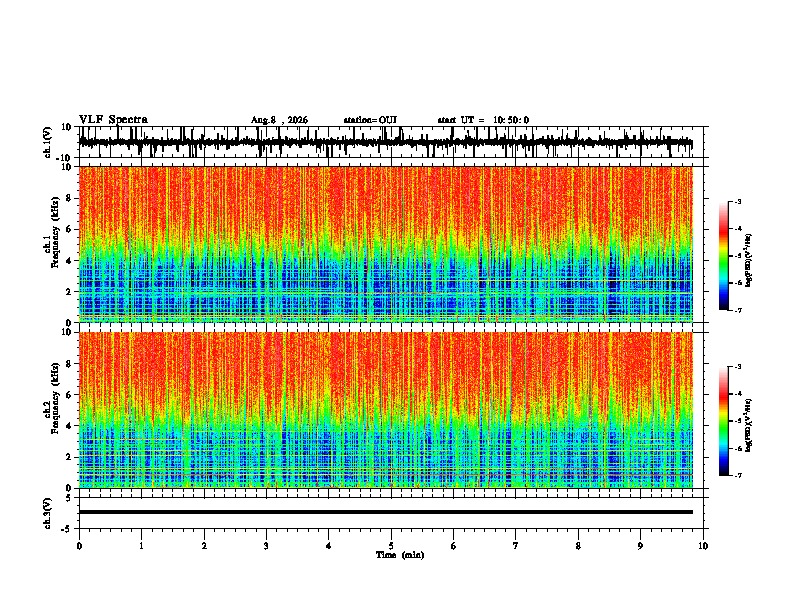
Task: Click time axis tick label 0
Action: (x=79, y=546)
